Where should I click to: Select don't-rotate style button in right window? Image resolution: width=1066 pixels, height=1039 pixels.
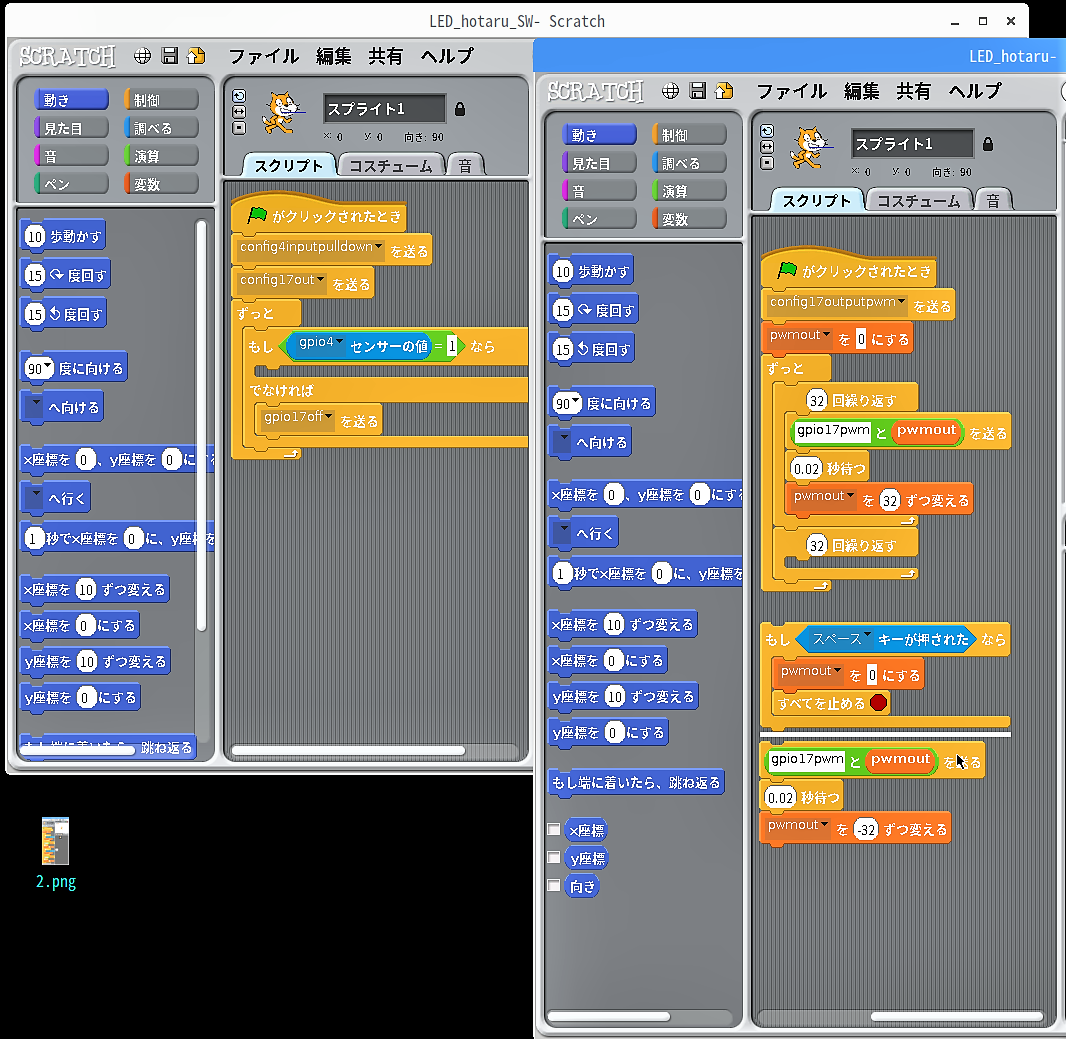point(767,163)
